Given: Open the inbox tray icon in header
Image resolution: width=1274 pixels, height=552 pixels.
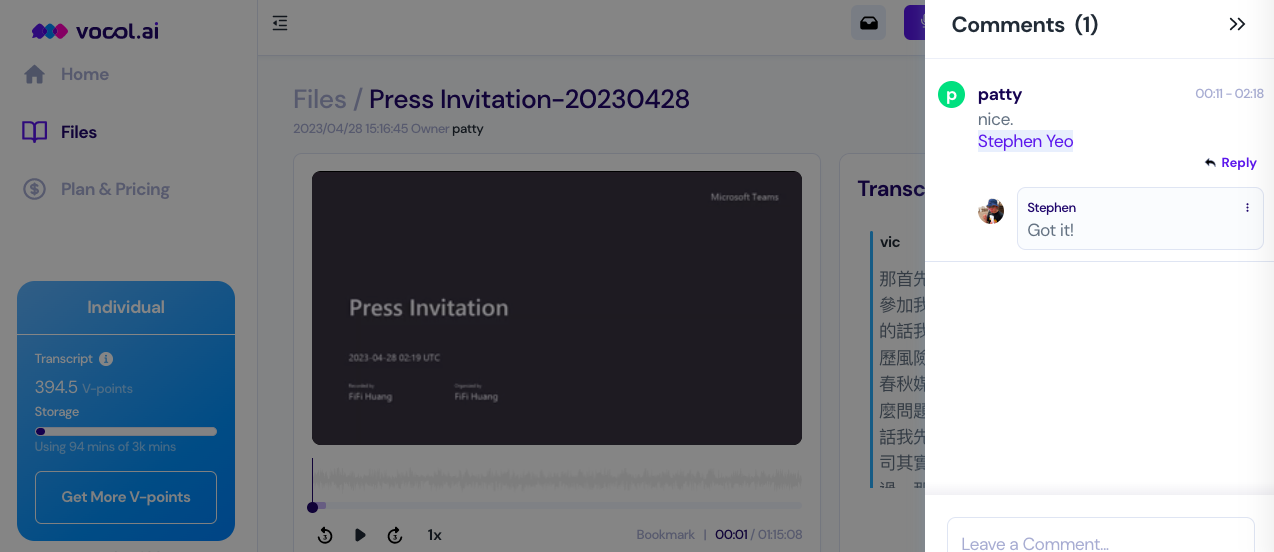Looking at the screenshot, I should coord(869,23).
